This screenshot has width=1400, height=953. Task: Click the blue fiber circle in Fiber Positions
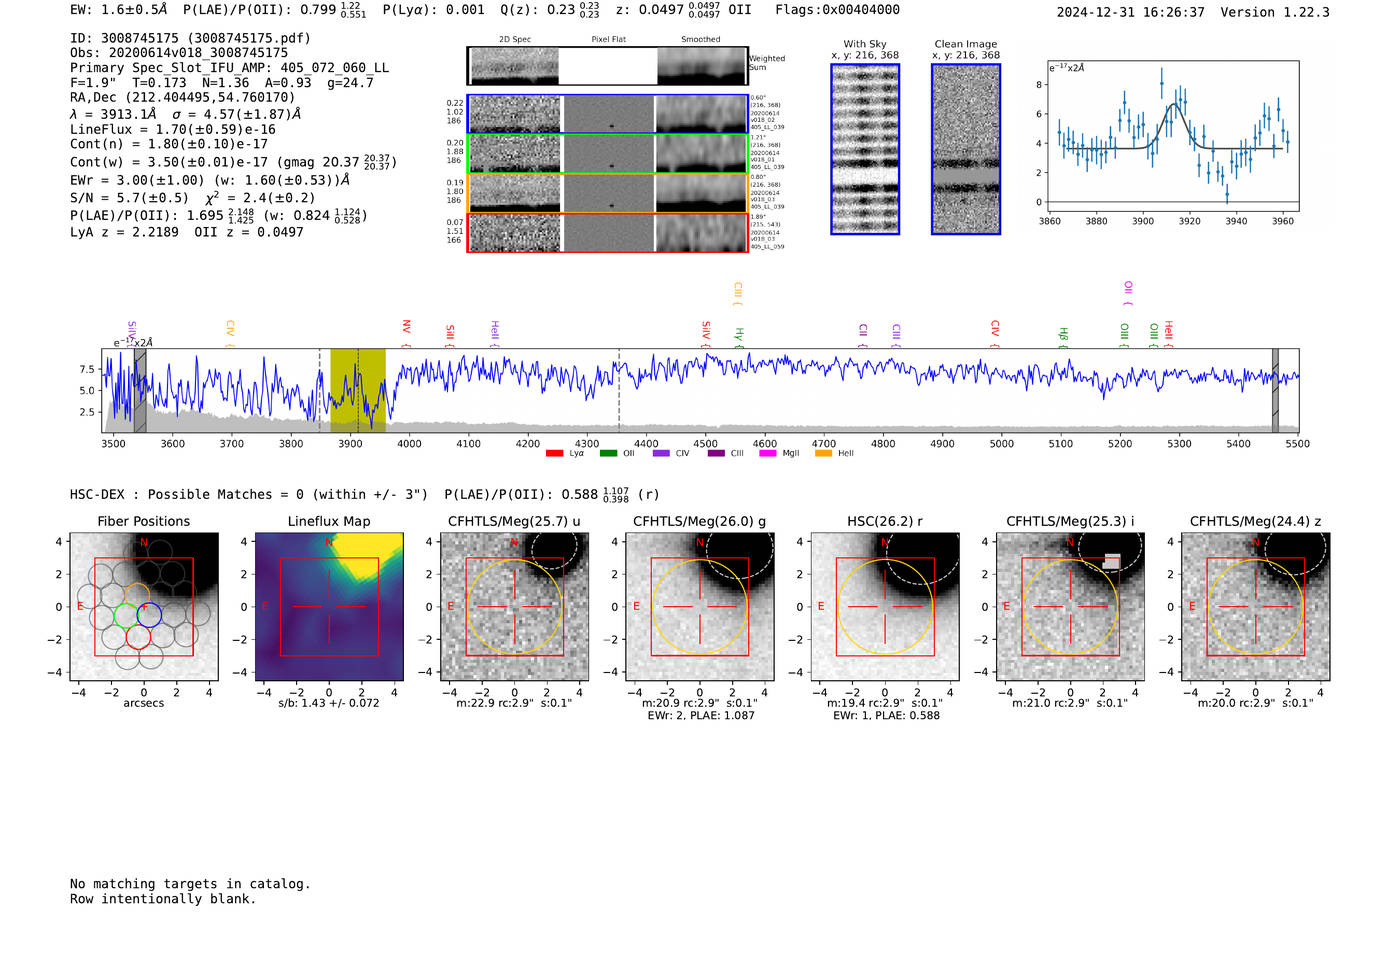tap(149, 615)
